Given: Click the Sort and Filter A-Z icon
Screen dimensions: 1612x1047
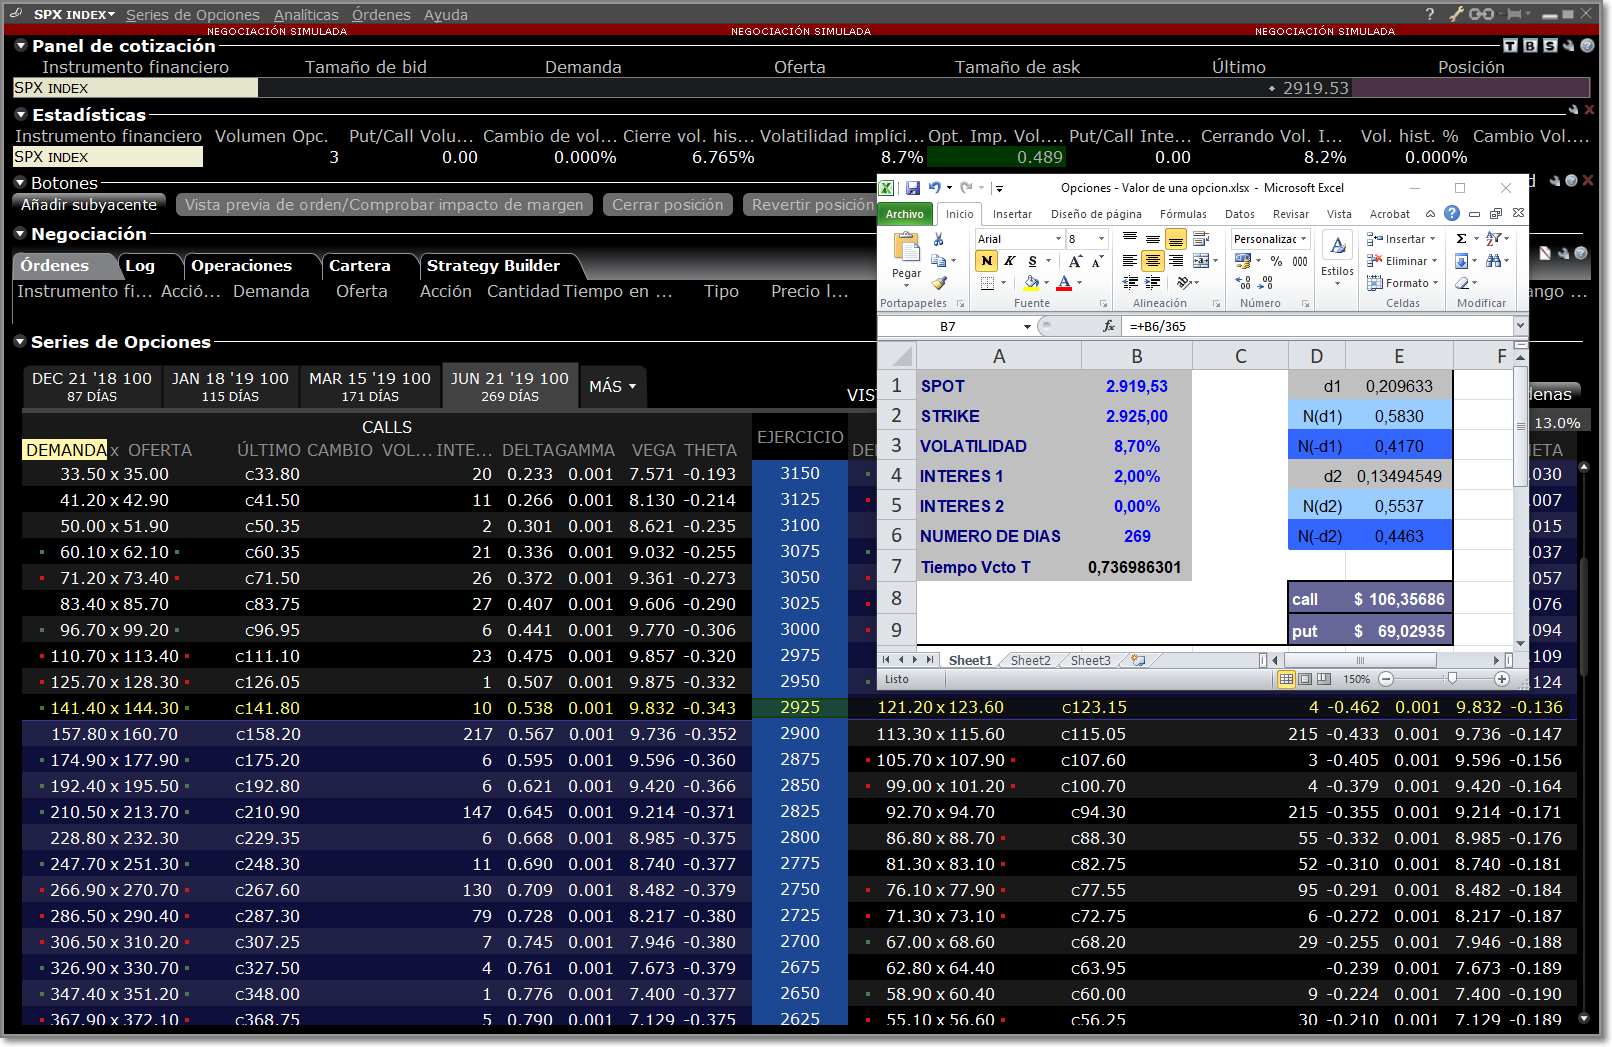Looking at the screenshot, I should pyautogui.click(x=1493, y=239).
